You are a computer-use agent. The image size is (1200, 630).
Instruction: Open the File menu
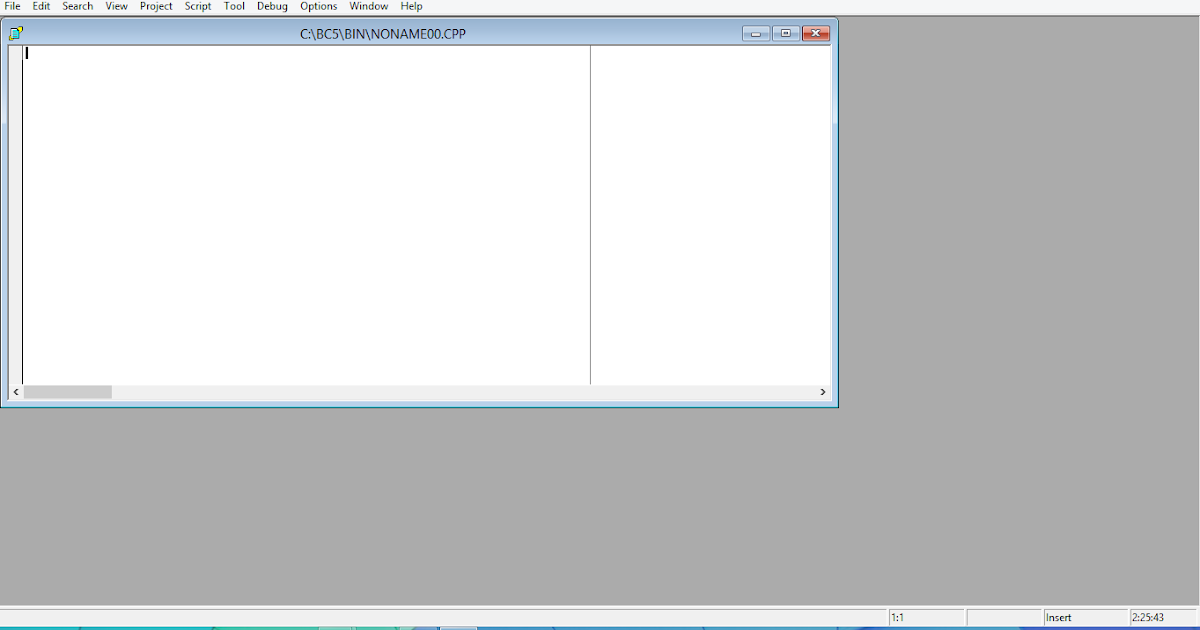click(x=12, y=6)
